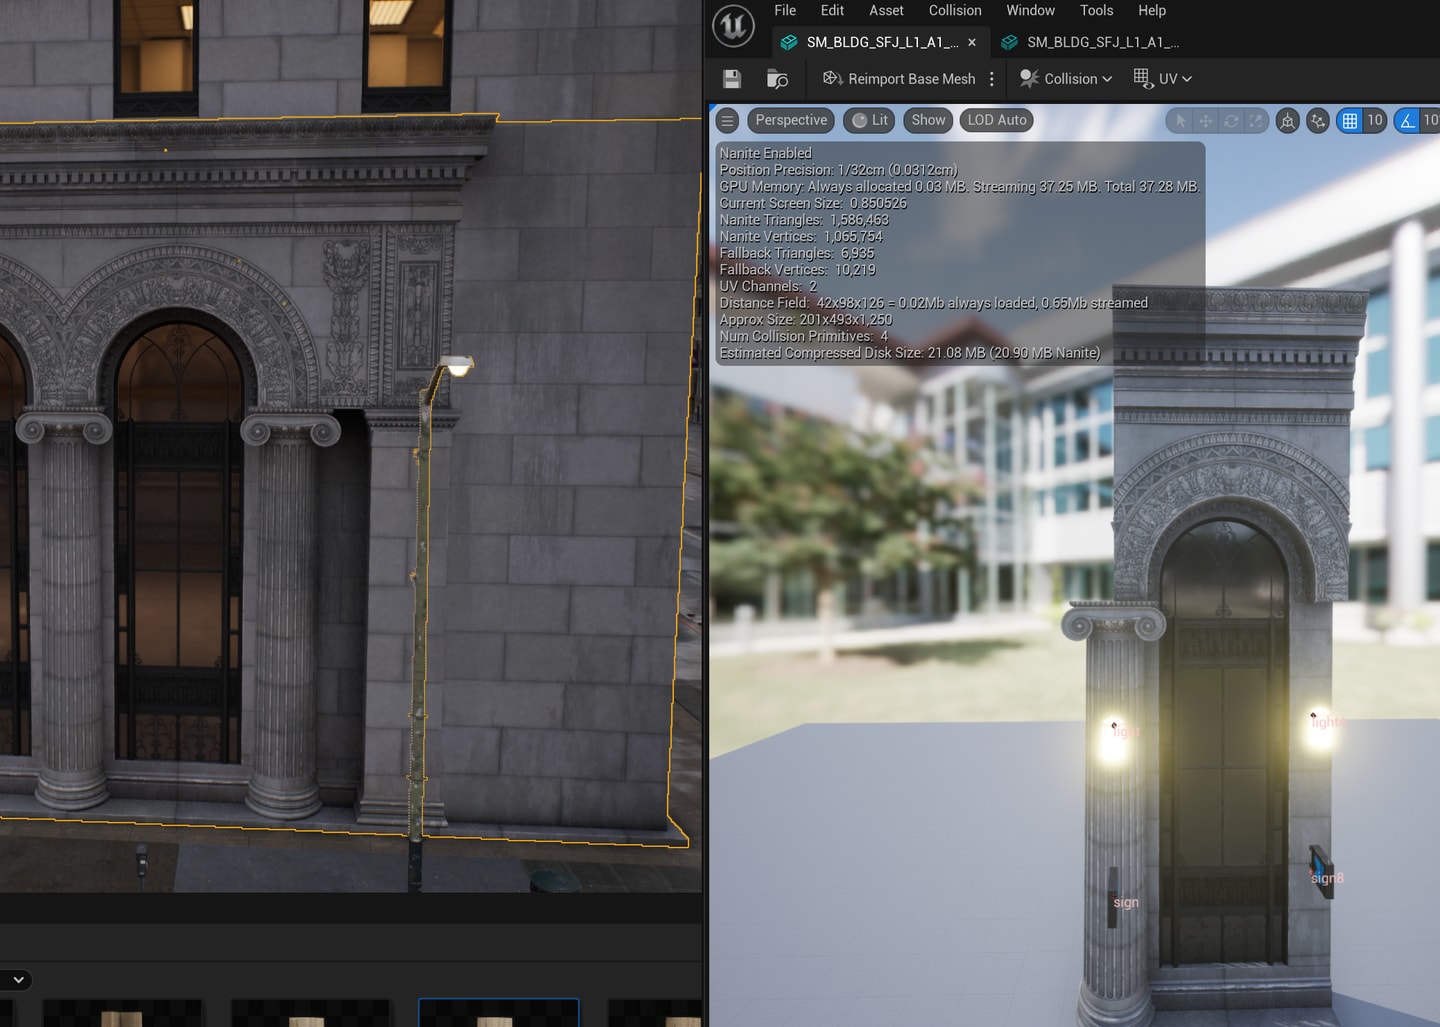1440x1027 pixels.
Task: Toggle world/local coordinate space icon
Action: pyautogui.click(x=1288, y=121)
